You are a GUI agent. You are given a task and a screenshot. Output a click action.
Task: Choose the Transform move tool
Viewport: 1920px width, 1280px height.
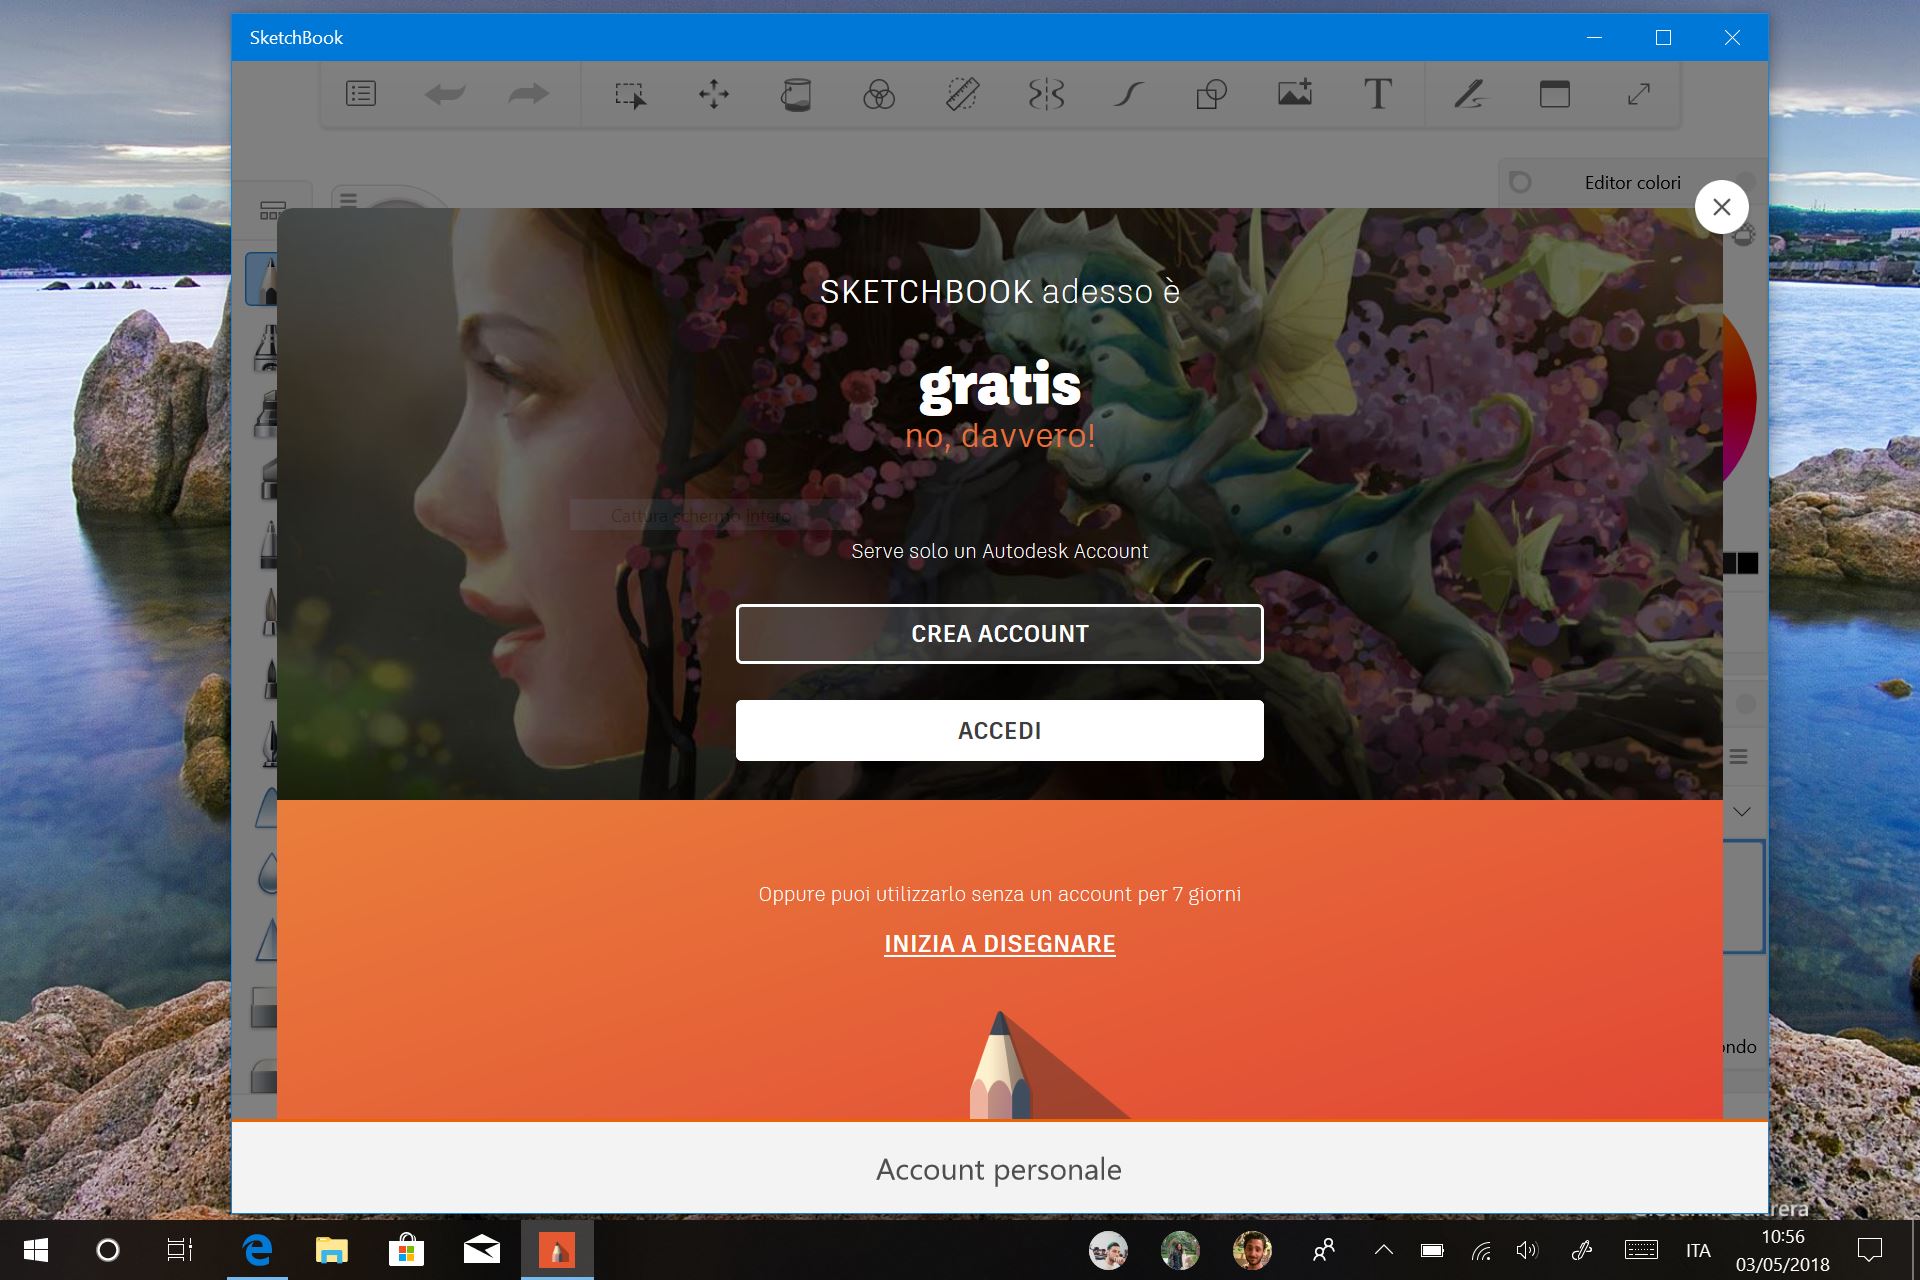click(x=714, y=95)
